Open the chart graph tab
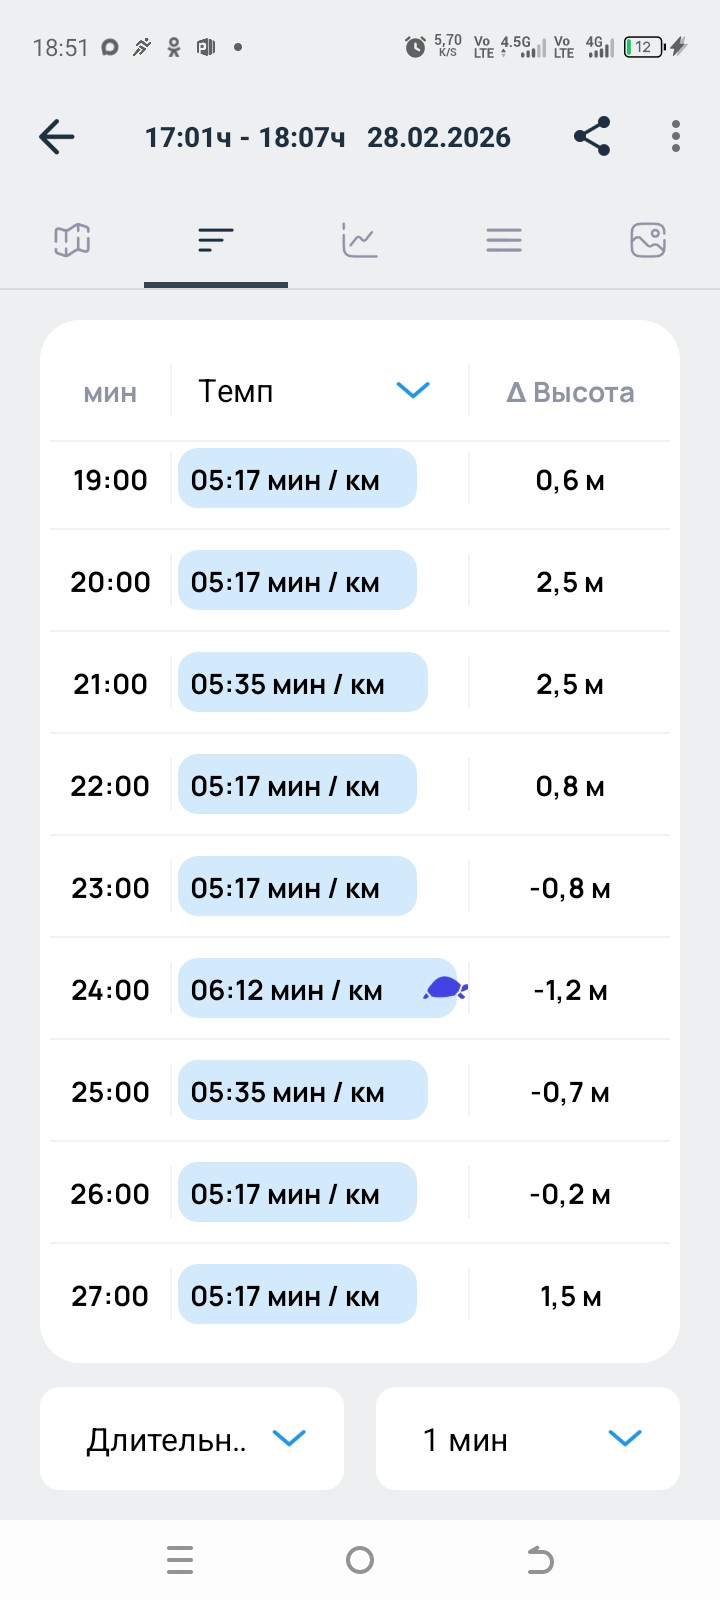 (360, 240)
